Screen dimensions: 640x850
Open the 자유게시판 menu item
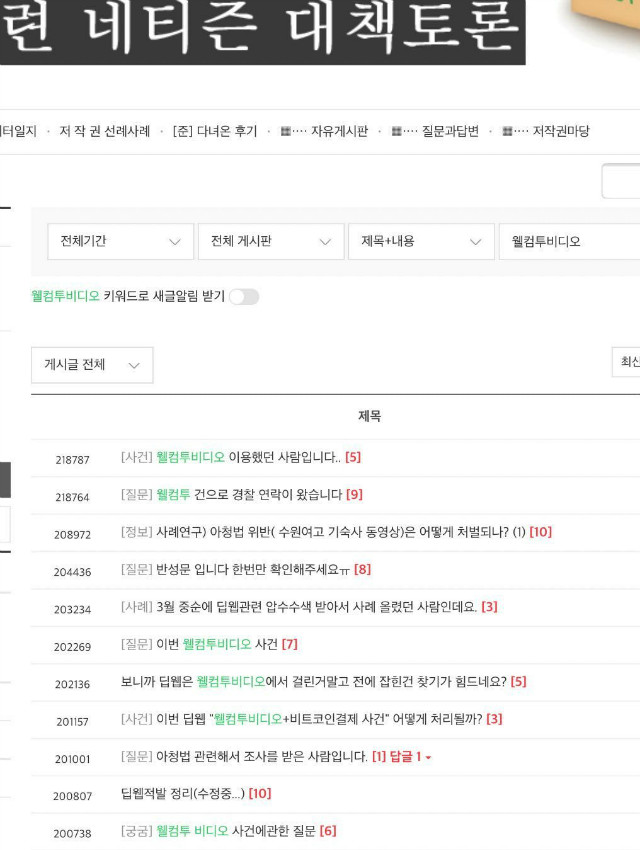pyautogui.click(x=339, y=131)
